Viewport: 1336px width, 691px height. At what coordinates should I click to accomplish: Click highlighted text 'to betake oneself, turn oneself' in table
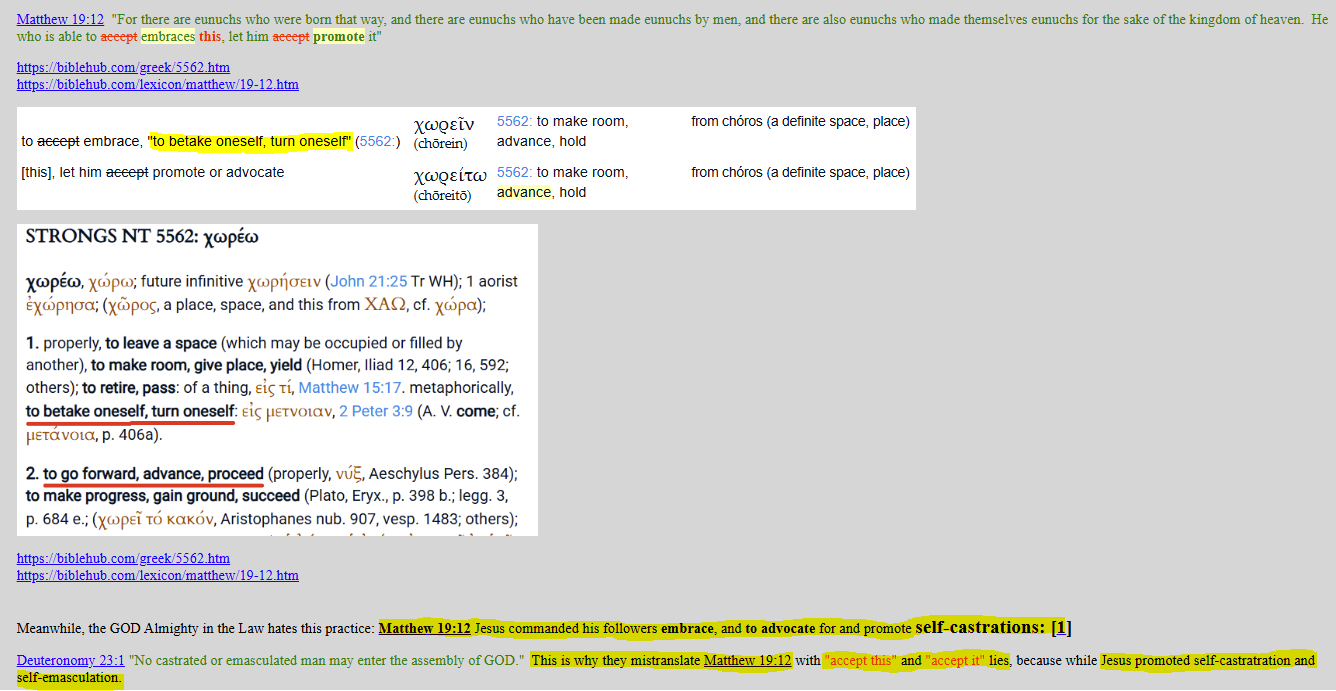[x=250, y=141]
